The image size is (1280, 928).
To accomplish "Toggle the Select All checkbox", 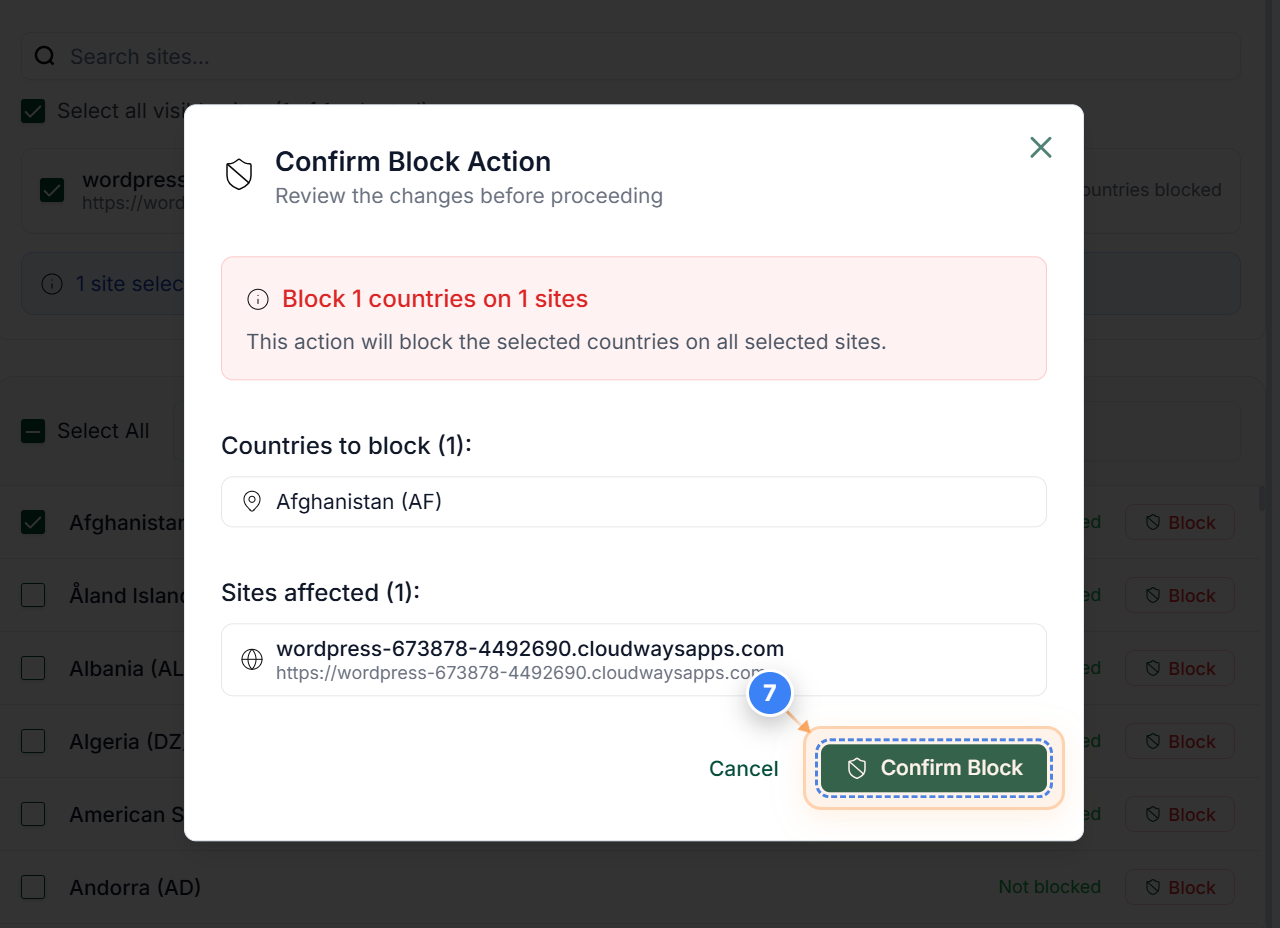I will pyautogui.click(x=33, y=430).
